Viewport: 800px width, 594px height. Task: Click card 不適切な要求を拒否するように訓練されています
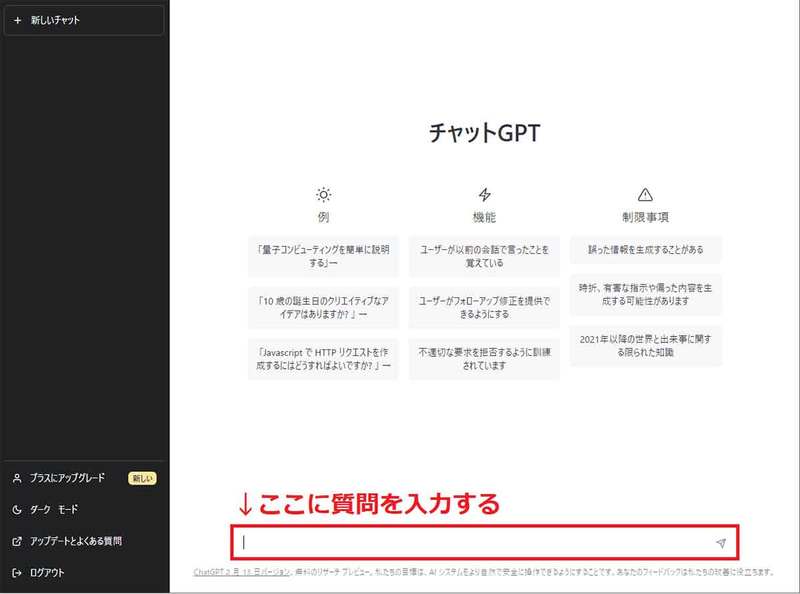pos(484,359)
